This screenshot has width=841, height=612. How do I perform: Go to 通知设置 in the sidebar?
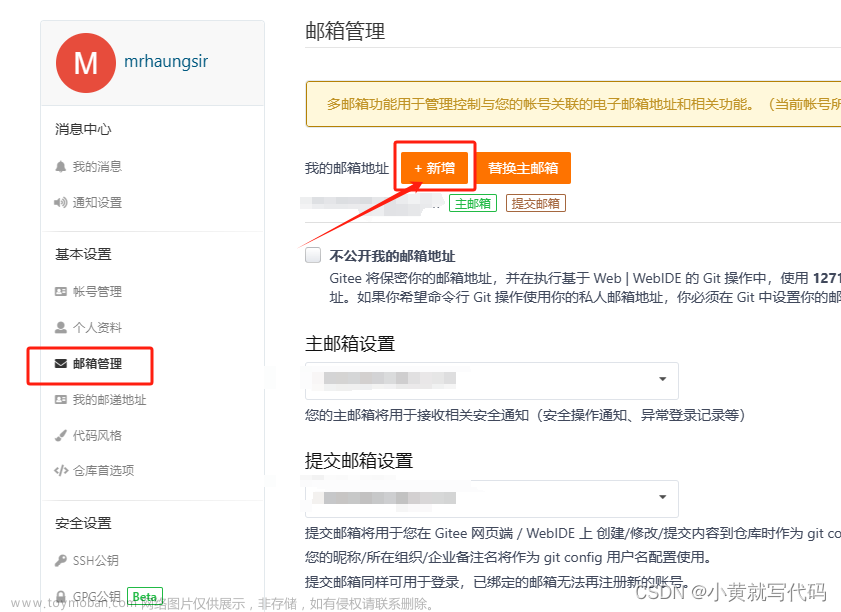coord(97,203)
